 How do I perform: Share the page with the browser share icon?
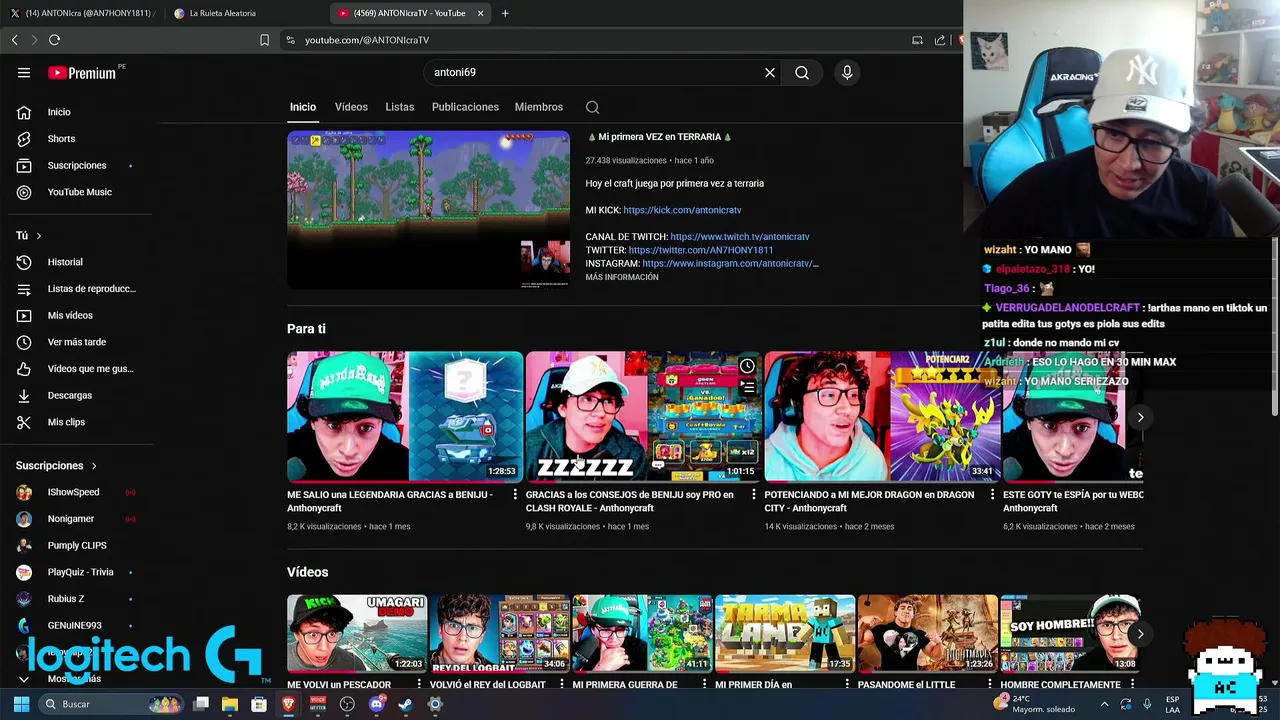click(940, 40)
